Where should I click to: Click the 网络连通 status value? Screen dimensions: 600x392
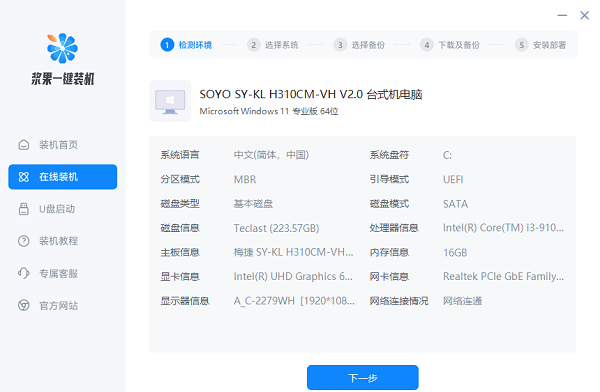coord(463,301)
